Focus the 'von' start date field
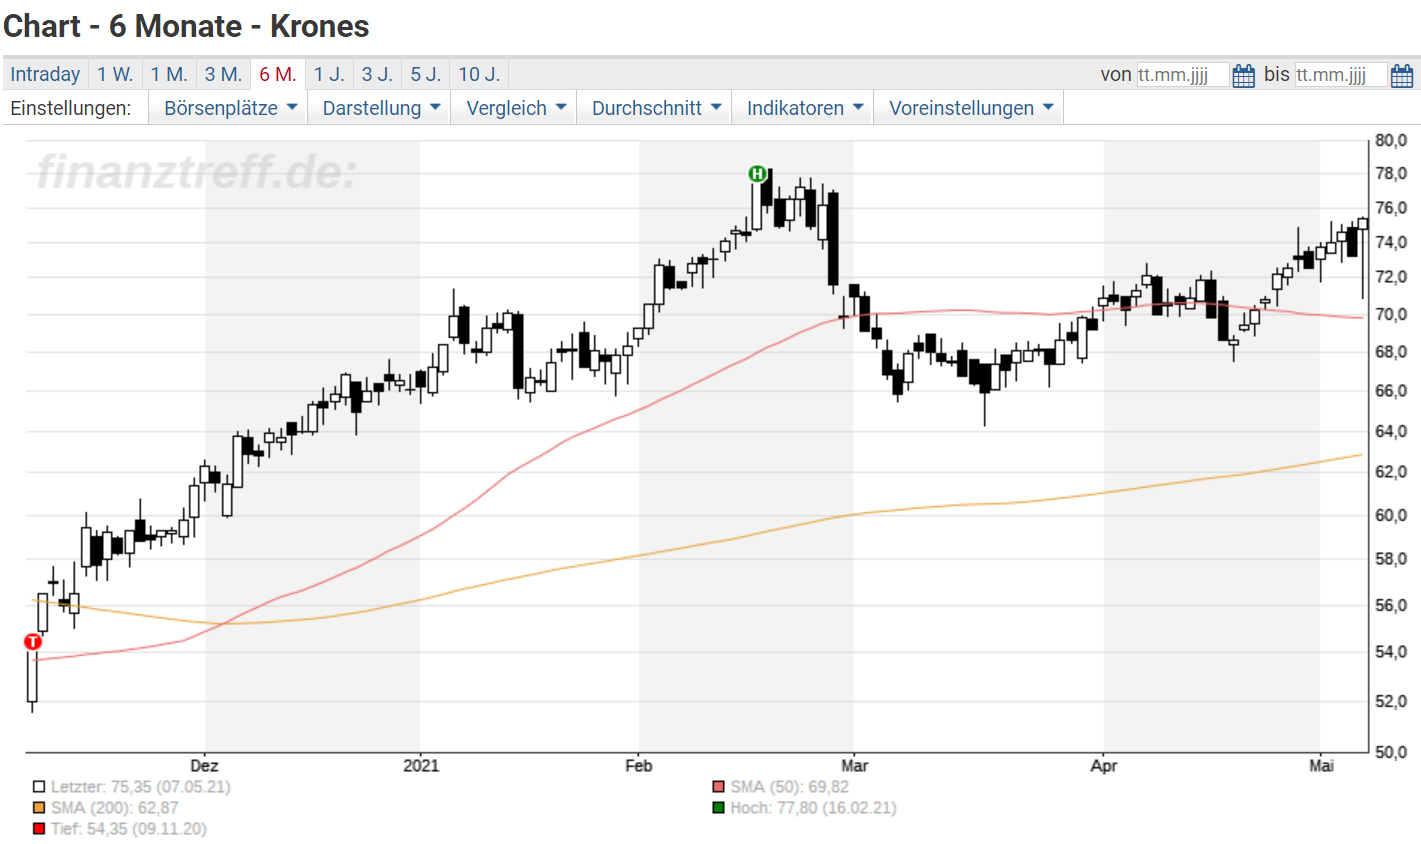This screenshot has height=844, width=1421. pos(1182,75)
